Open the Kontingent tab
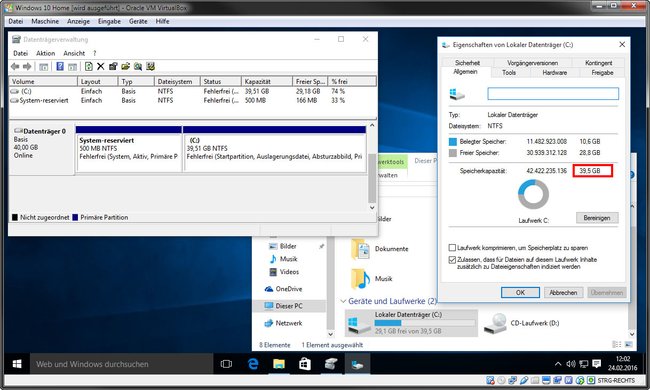 598,63
